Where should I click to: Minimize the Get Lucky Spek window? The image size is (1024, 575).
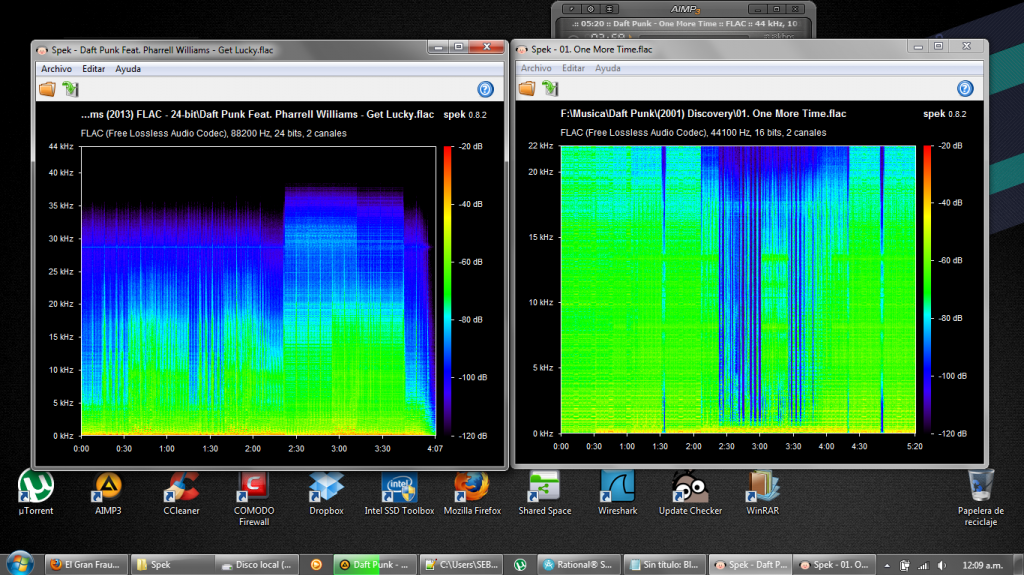coord(439,47)
